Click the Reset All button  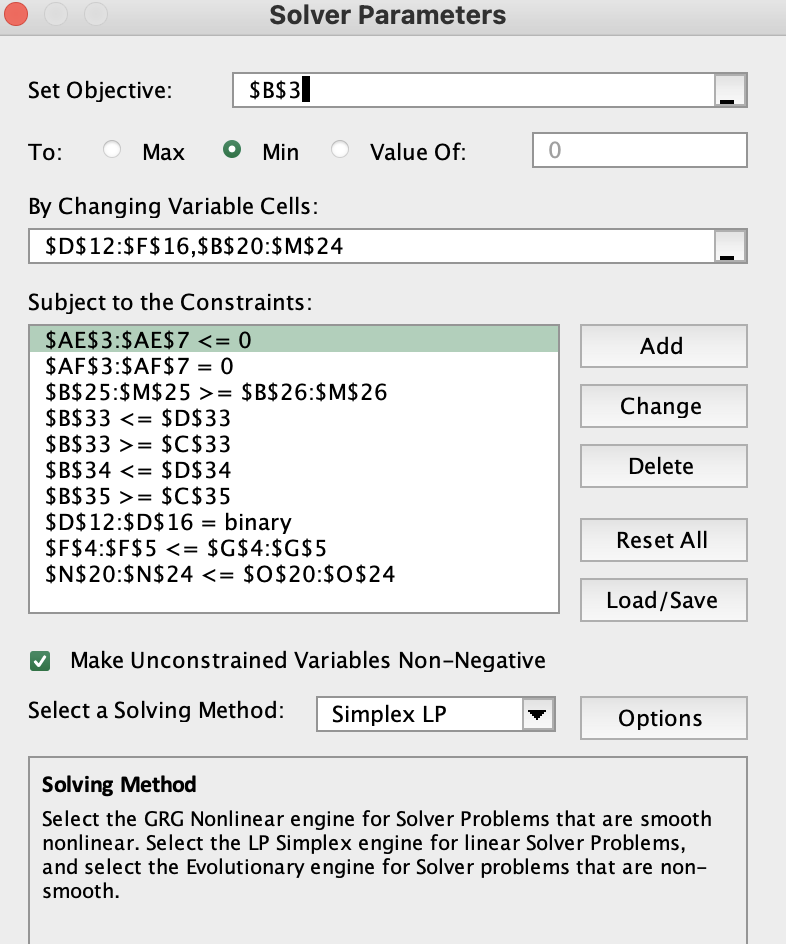662,540
